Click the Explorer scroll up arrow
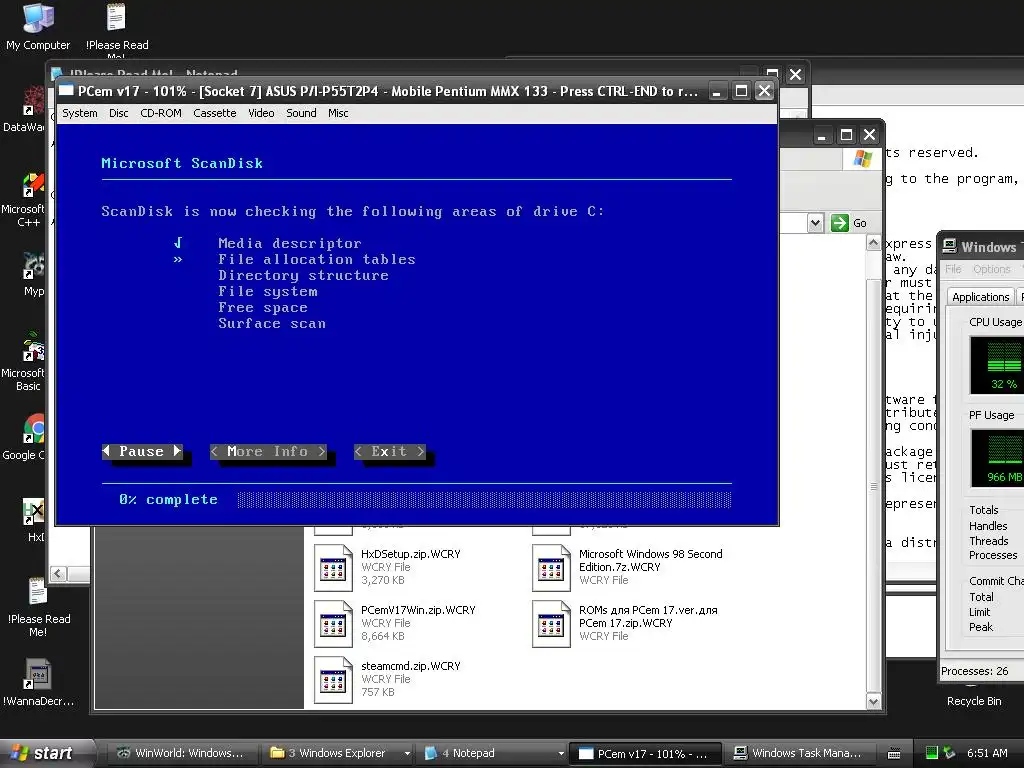1024x768 pixels. [x=873, y=244]
